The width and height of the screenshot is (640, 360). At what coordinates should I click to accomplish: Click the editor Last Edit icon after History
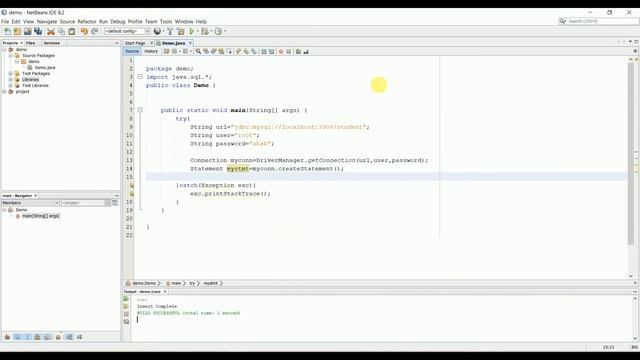[x=166, y=51]
